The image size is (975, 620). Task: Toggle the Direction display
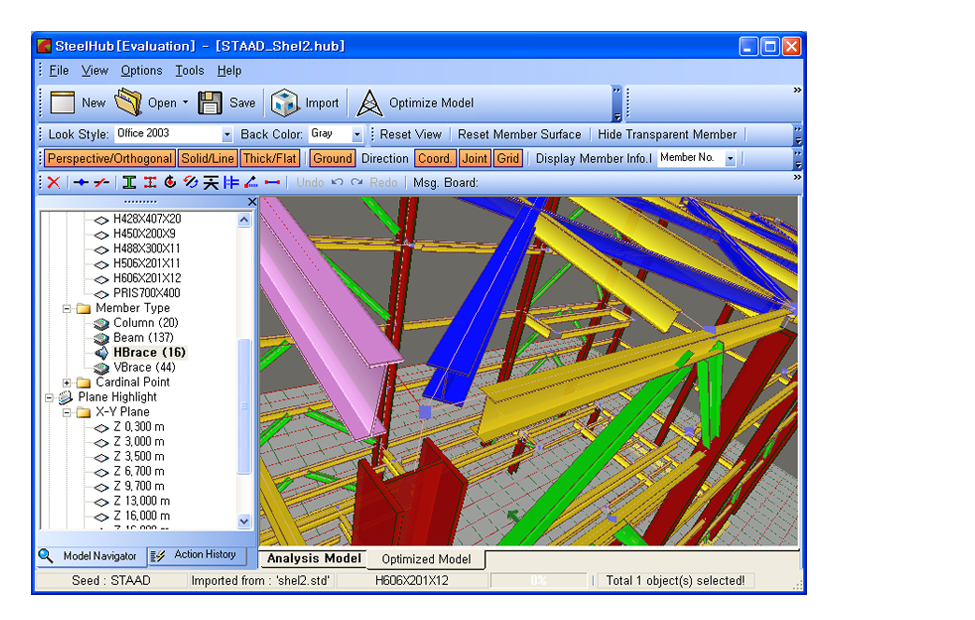(x=385, y=159)
